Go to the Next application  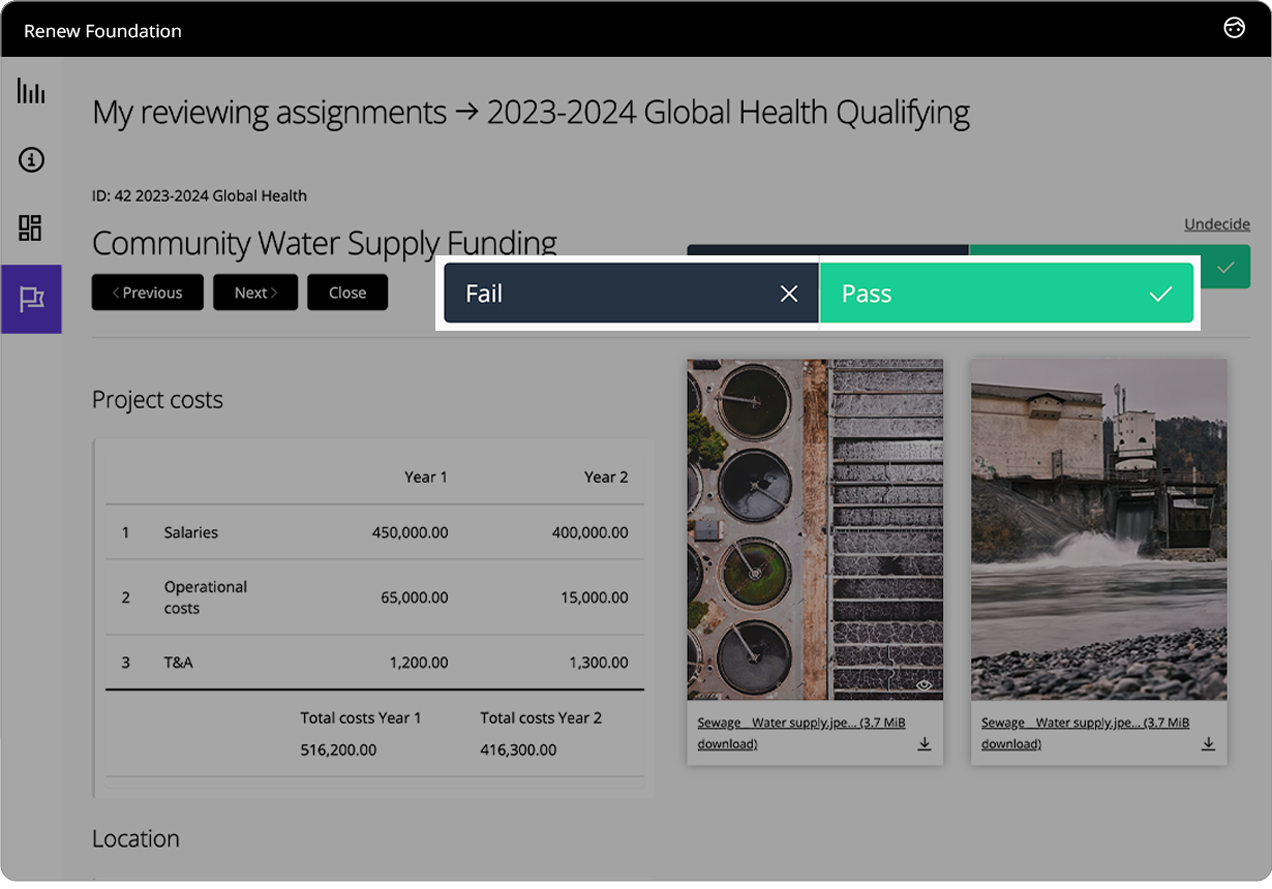[x=255, y=293]
